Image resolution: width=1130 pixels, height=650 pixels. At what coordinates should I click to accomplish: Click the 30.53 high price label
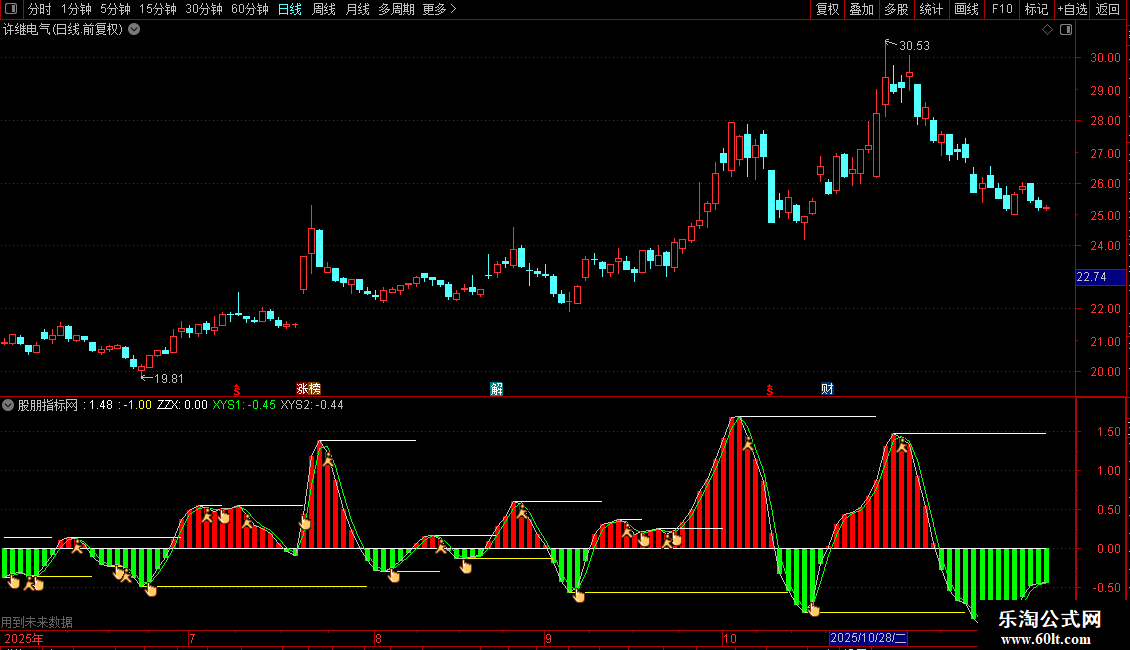click(914, 45)
